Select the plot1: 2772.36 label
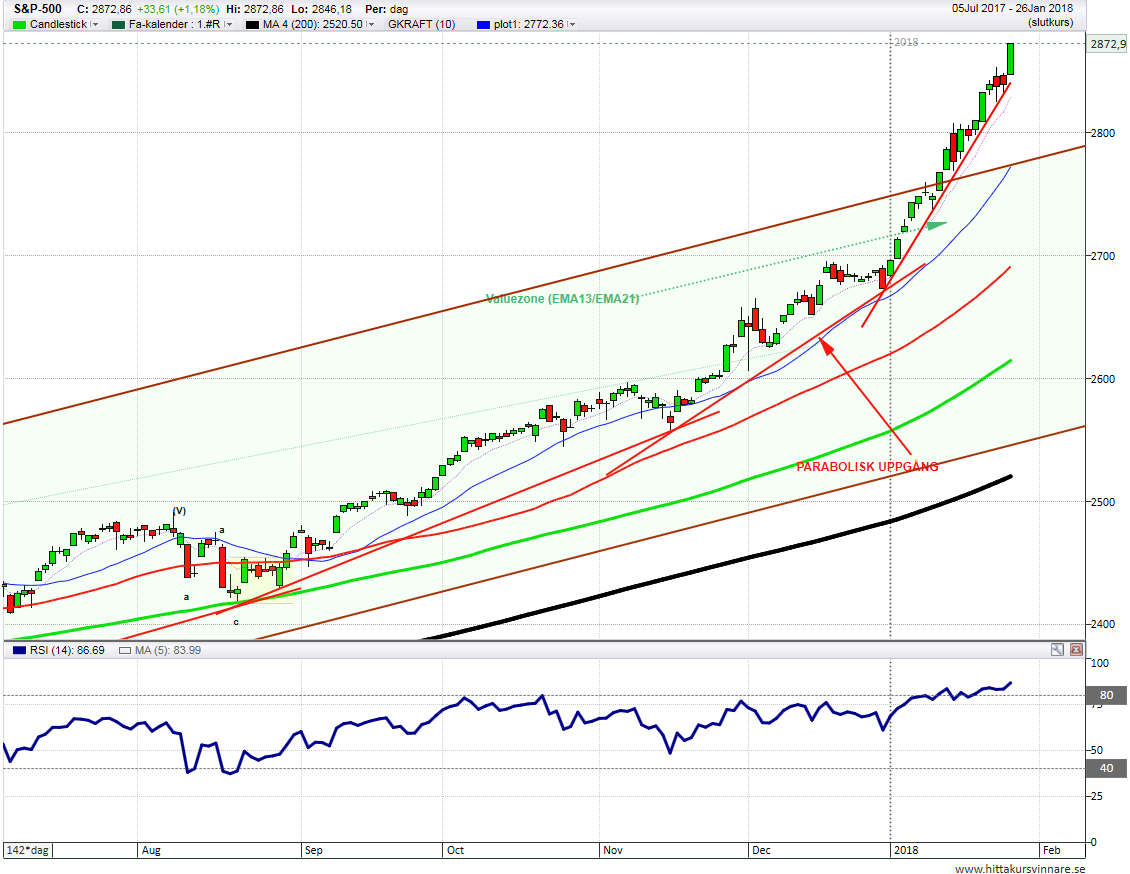The width and height of the screenshot is (1130, 874). click(529, 24)
